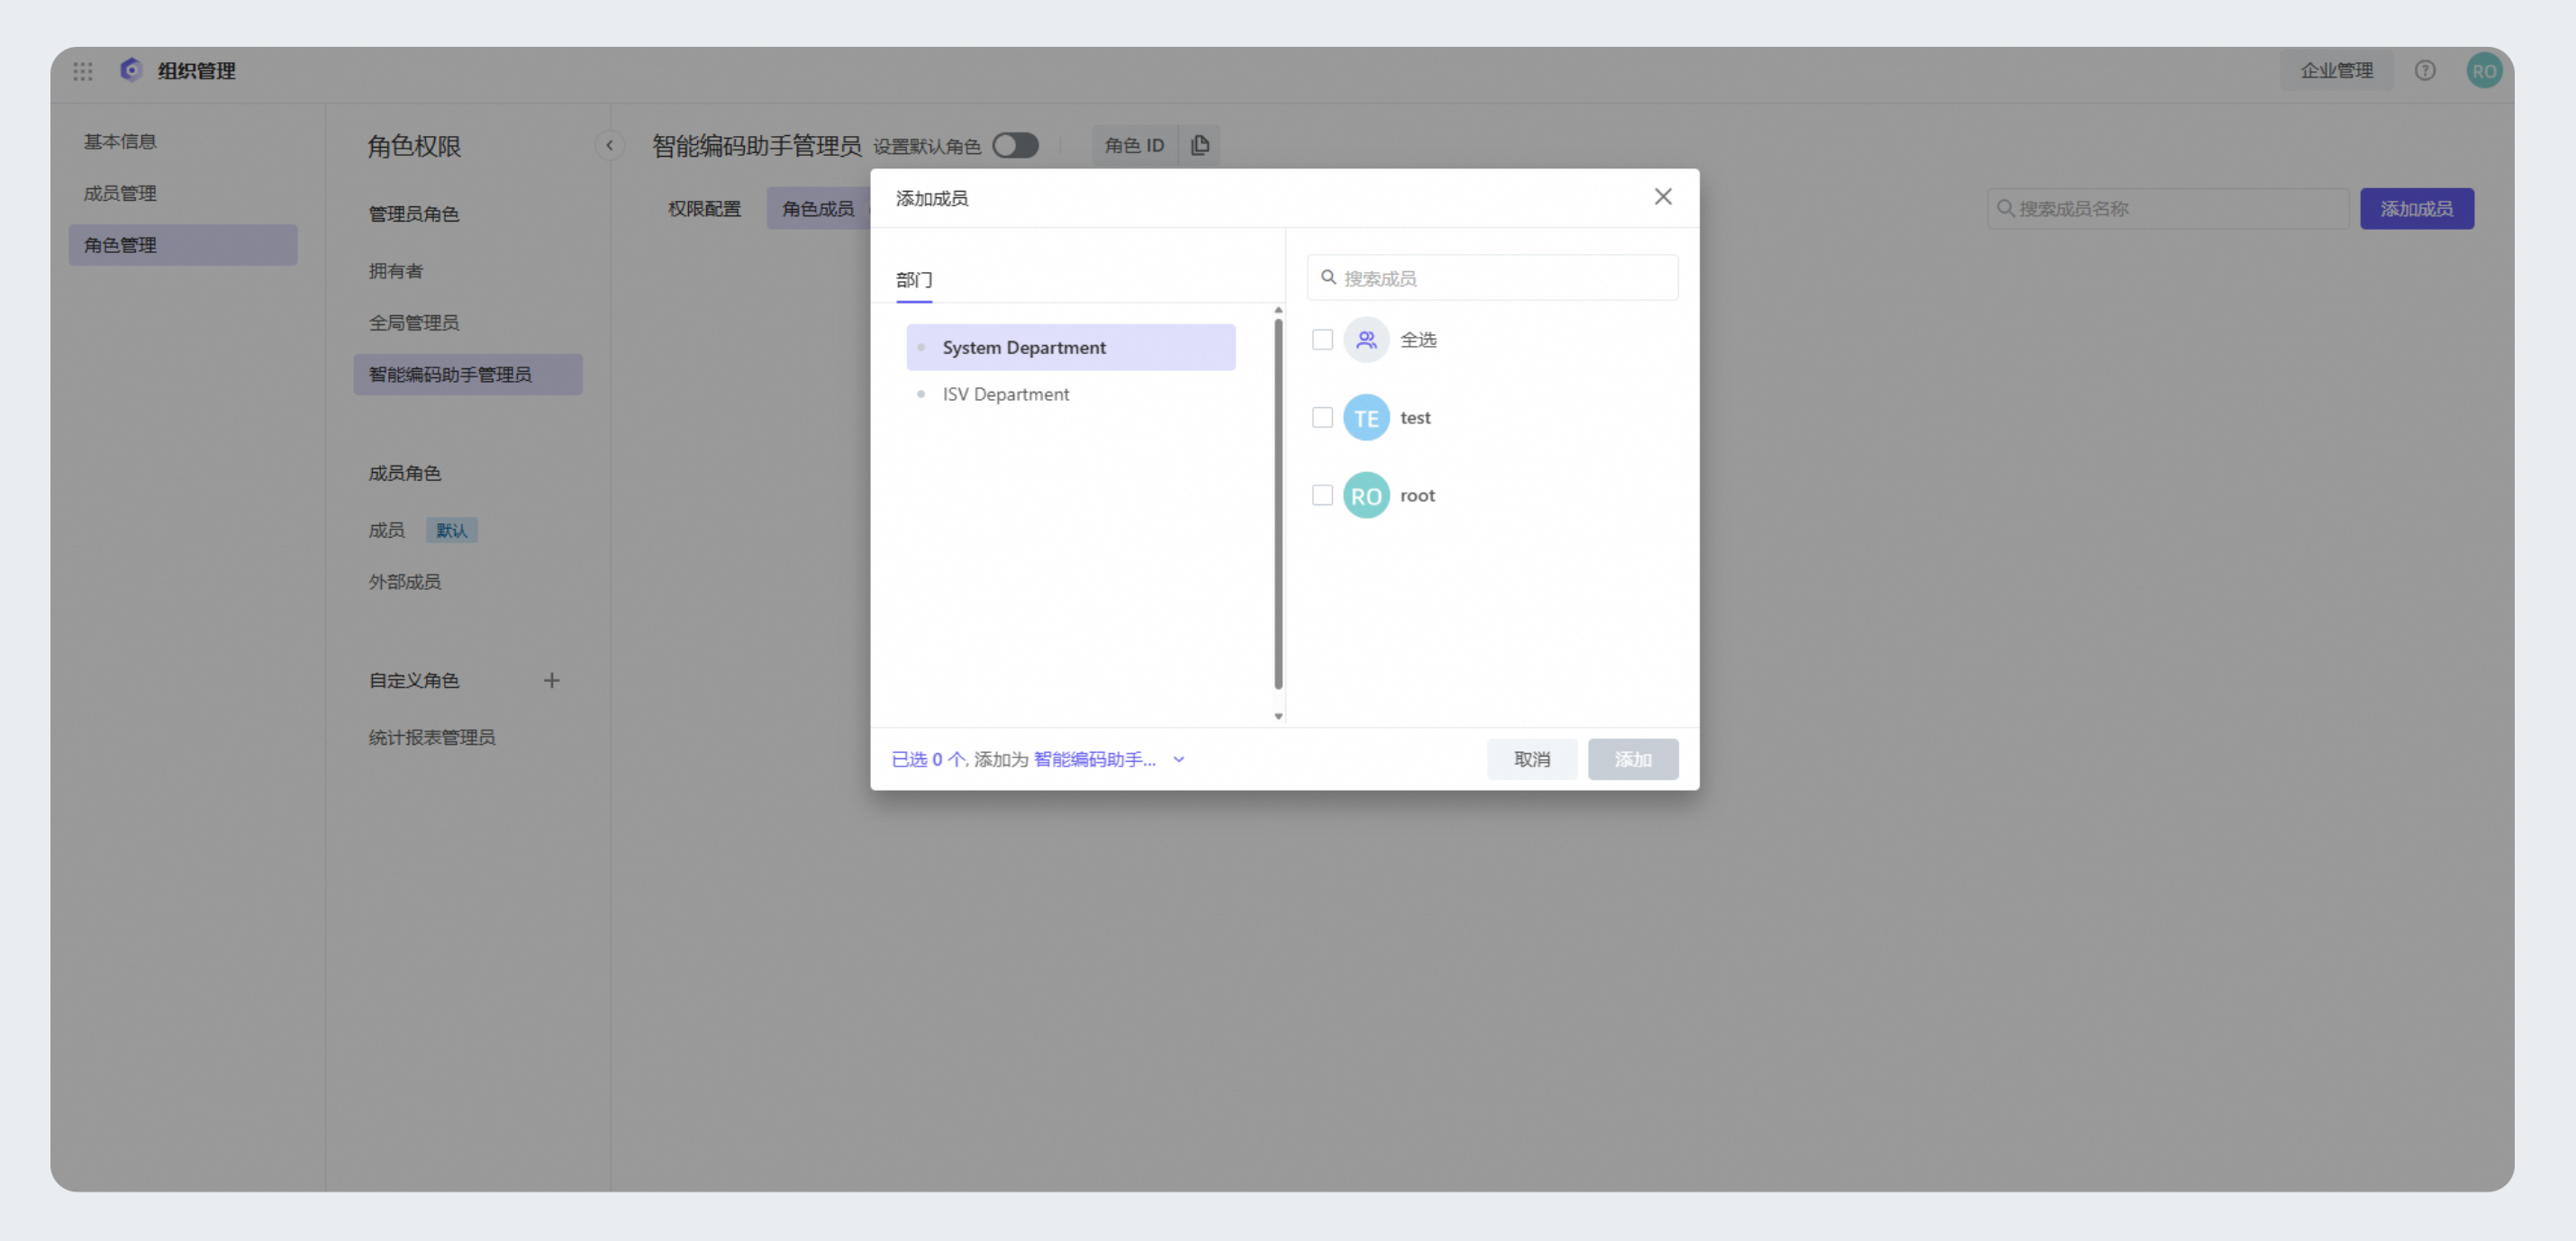The width and height of the screenshot is (2576, 1241).
Task: Copy the role ID with copy icon
Action: pos(1200,146)
